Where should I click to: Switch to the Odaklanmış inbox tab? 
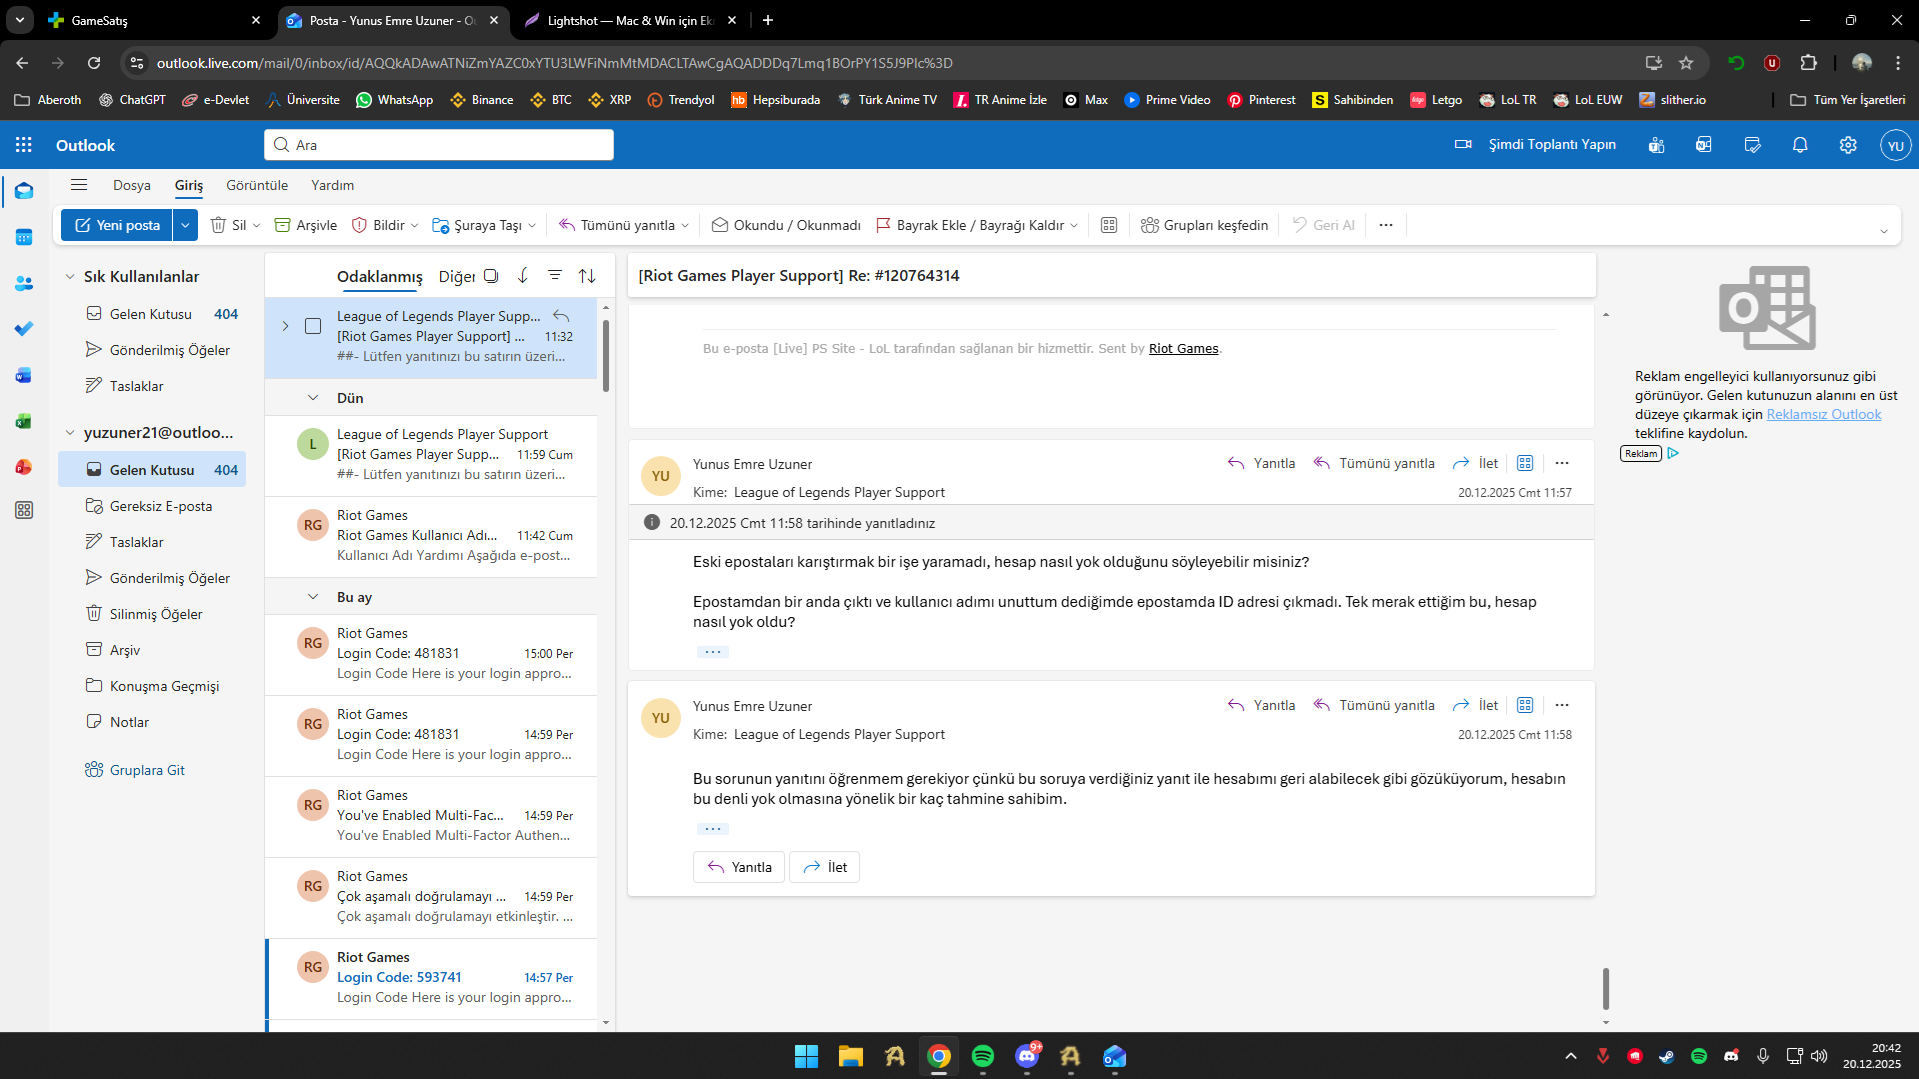coord(380,276)
